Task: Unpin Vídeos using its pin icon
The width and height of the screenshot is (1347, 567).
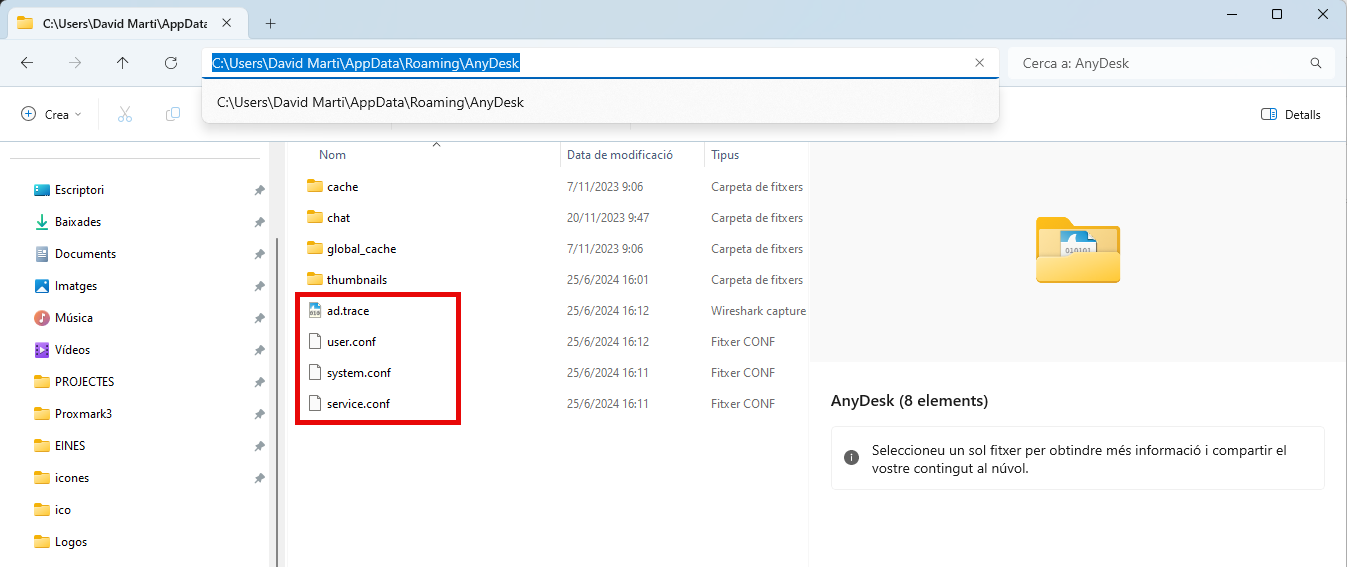Action: 259,350
